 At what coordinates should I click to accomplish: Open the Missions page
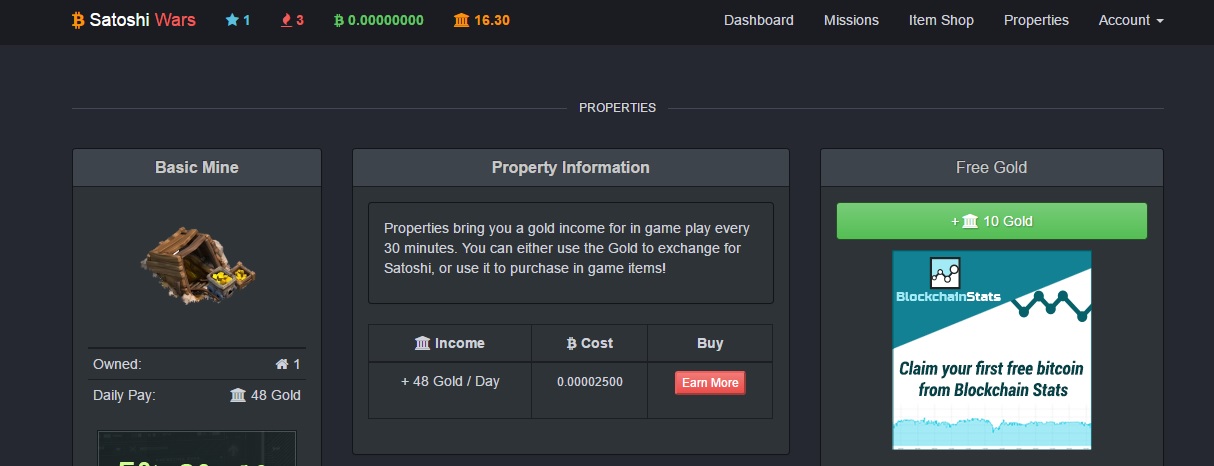pos(851,20)
